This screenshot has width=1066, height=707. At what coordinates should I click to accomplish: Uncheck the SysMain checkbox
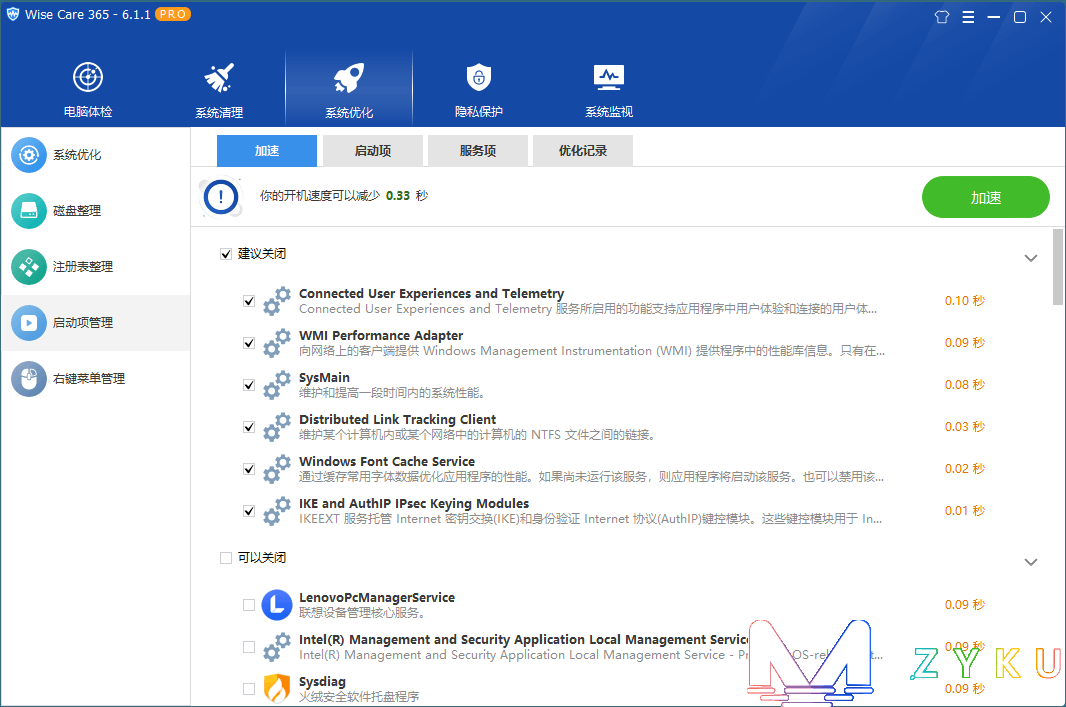pyautogui.click(x=249, y=385)
